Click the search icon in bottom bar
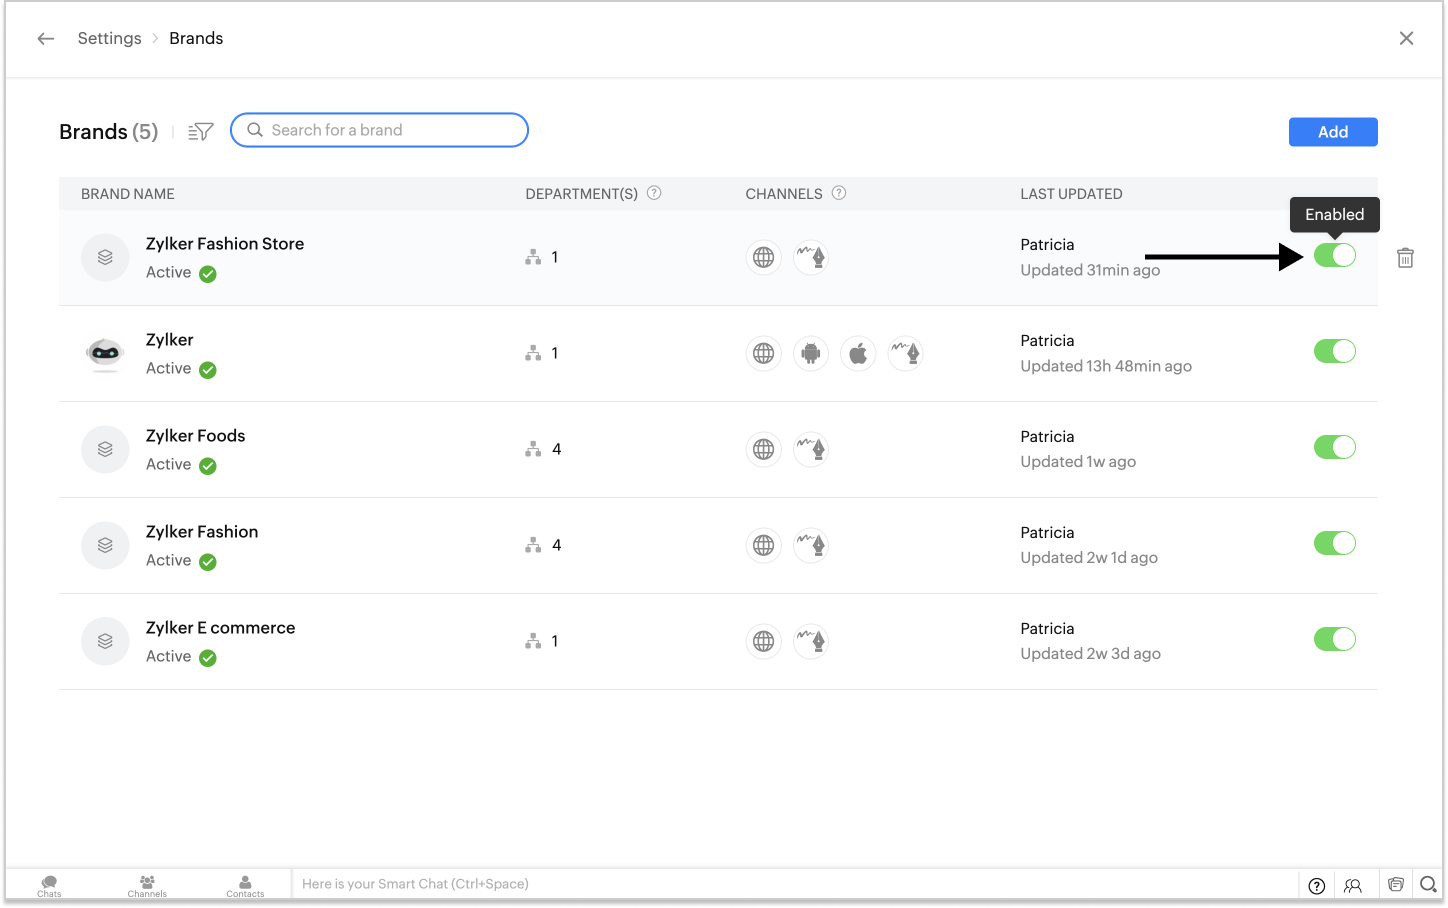The height and width of the screenshot is (908, 1448). 1428,885
